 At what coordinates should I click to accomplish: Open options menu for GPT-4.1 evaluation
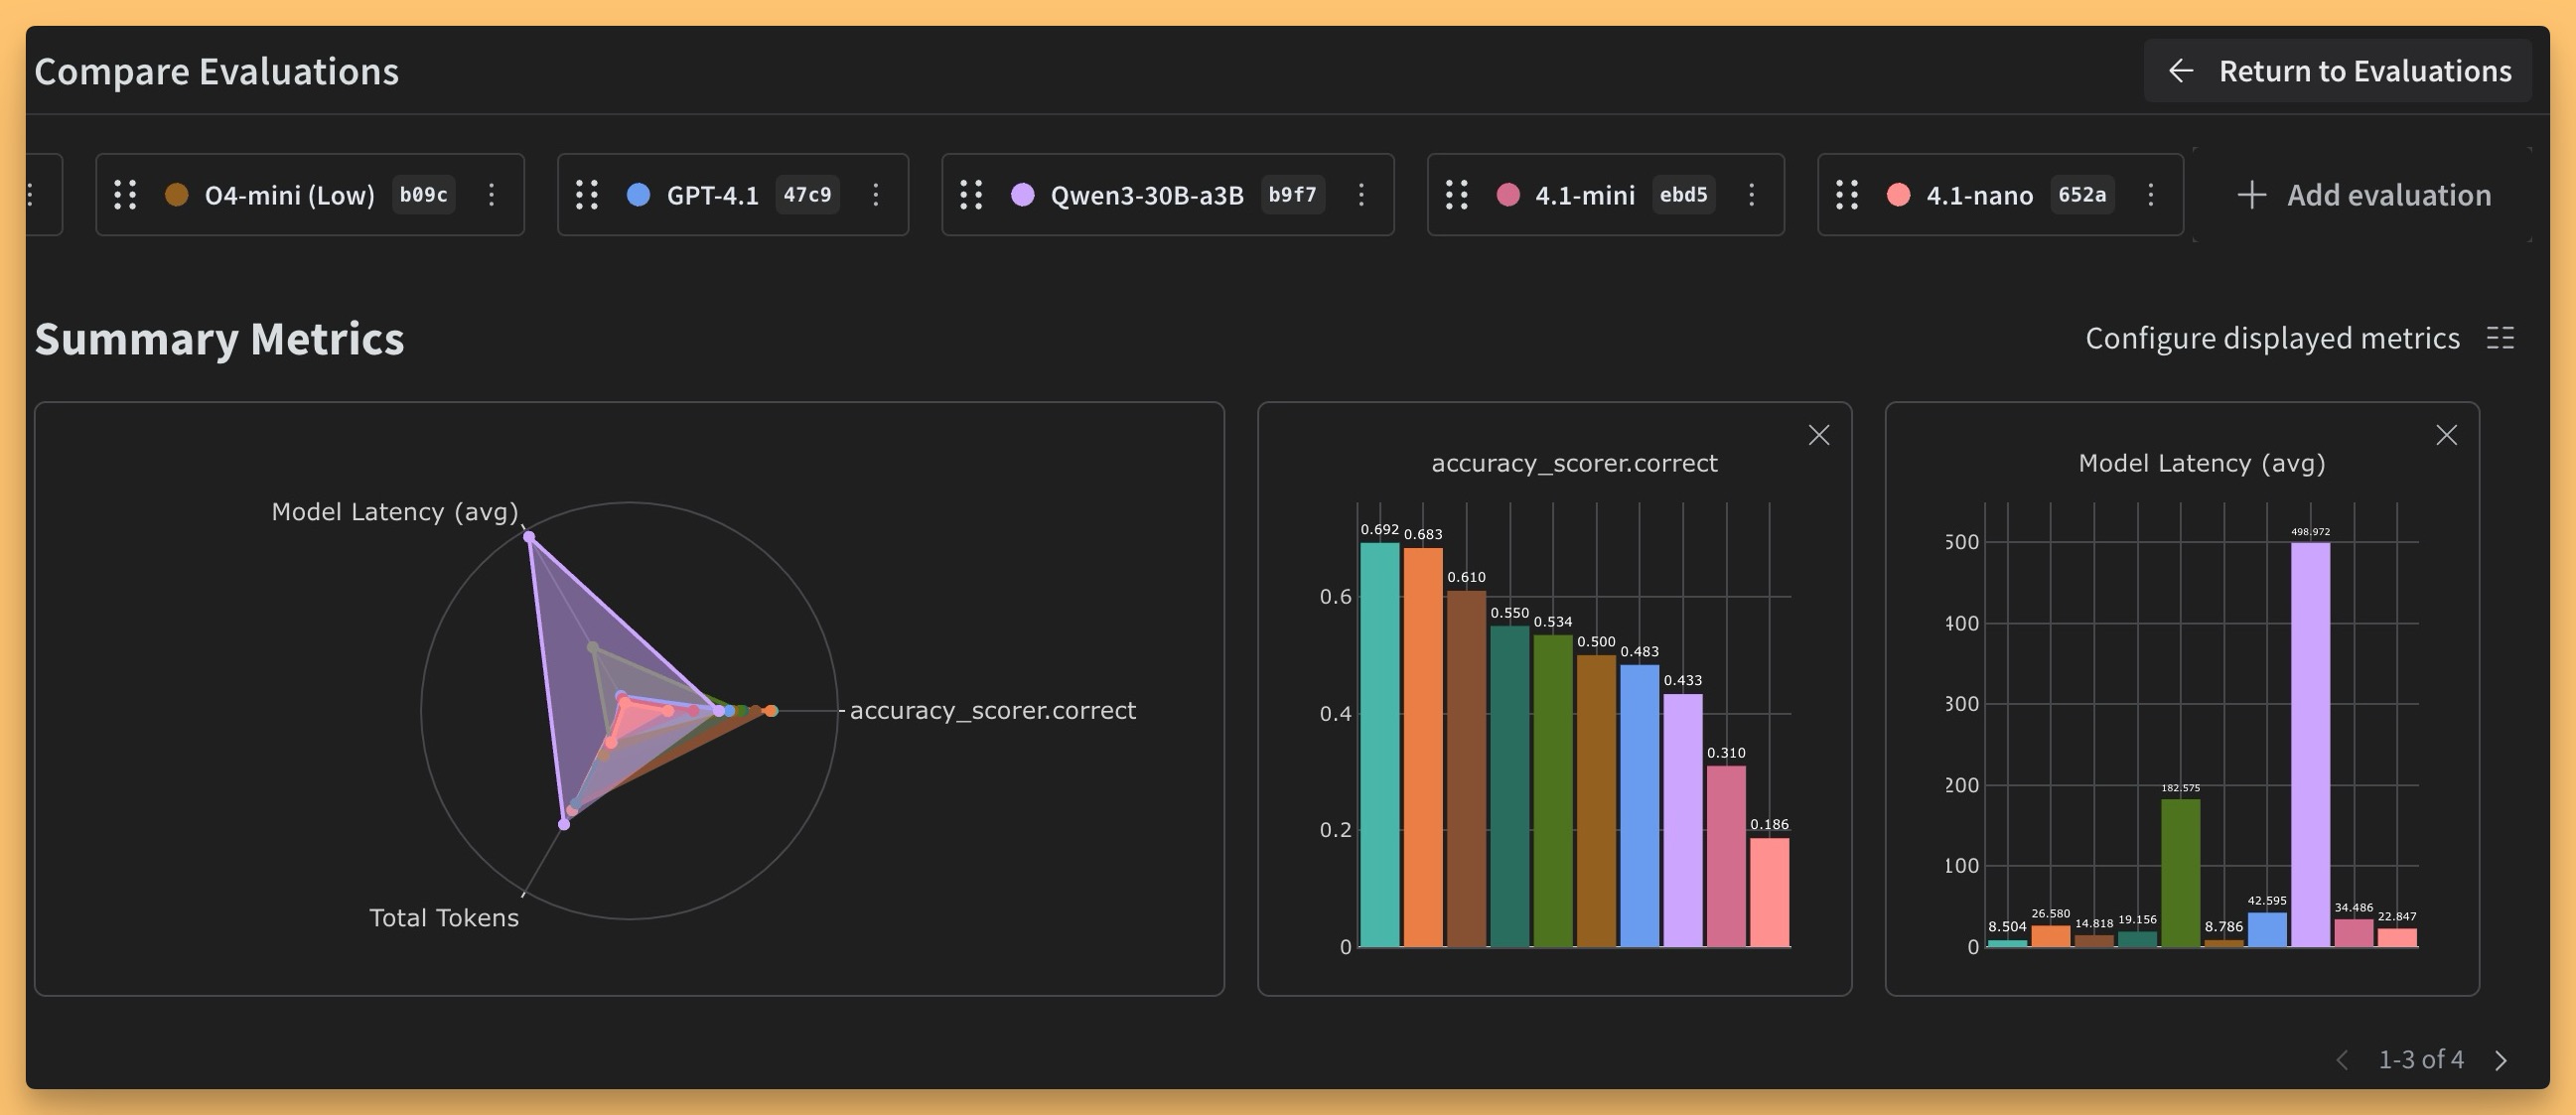pos(875,195)
